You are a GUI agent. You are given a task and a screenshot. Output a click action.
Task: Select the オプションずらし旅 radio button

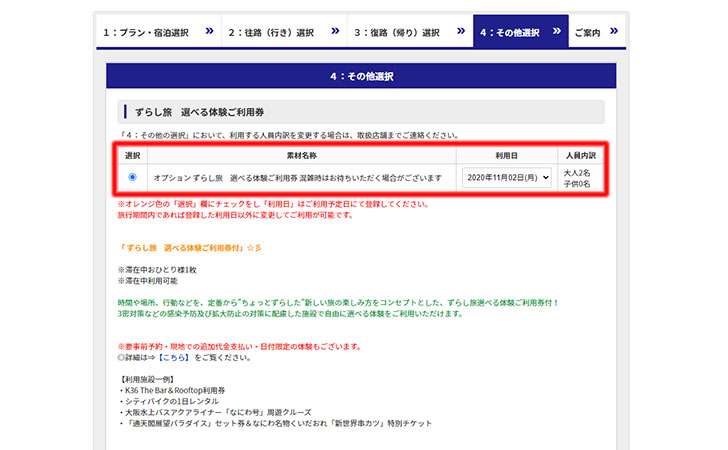(132, 177)
